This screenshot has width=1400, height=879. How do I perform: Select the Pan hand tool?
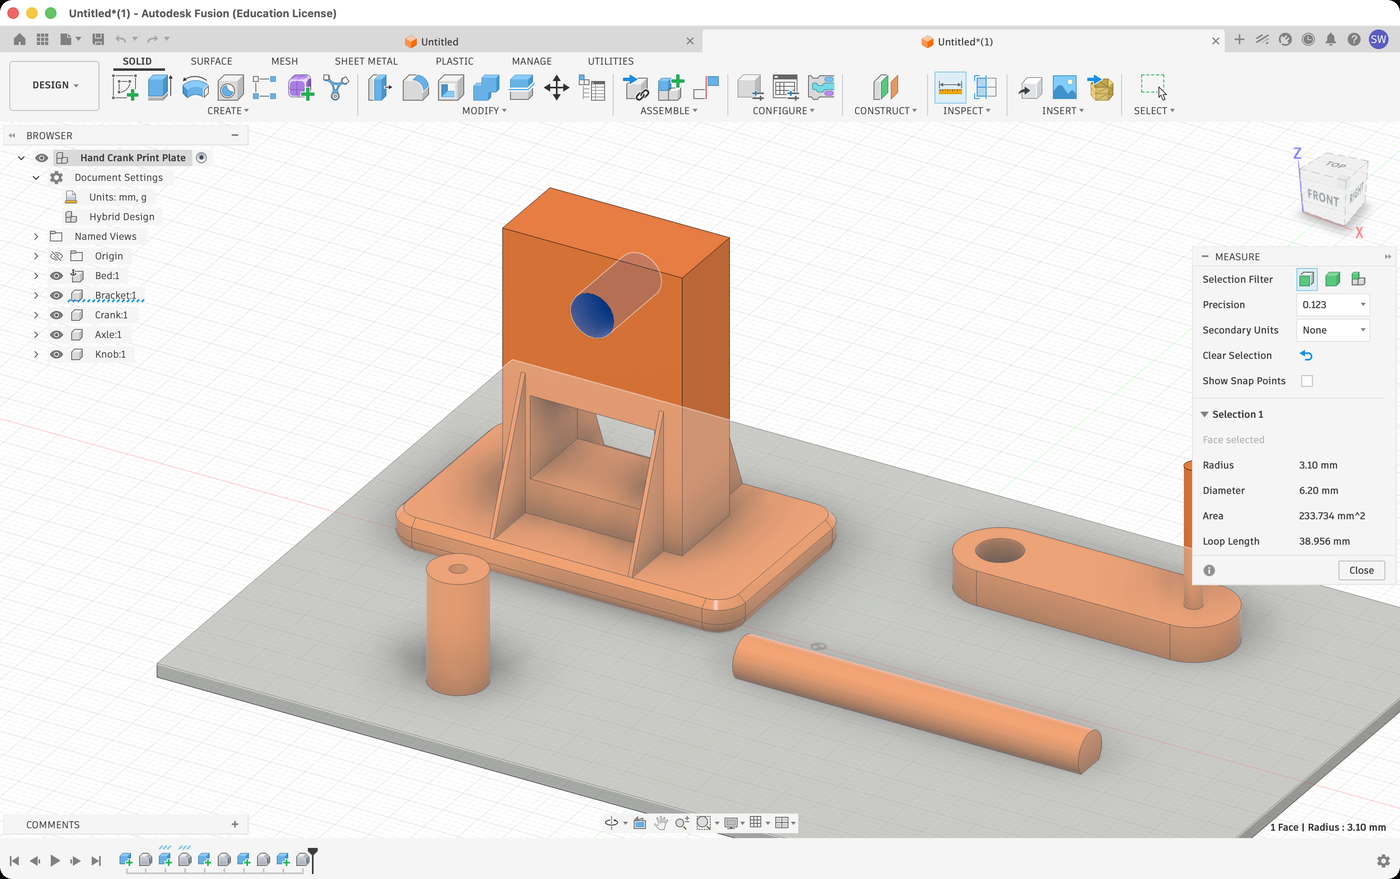[x=661, y=823]
